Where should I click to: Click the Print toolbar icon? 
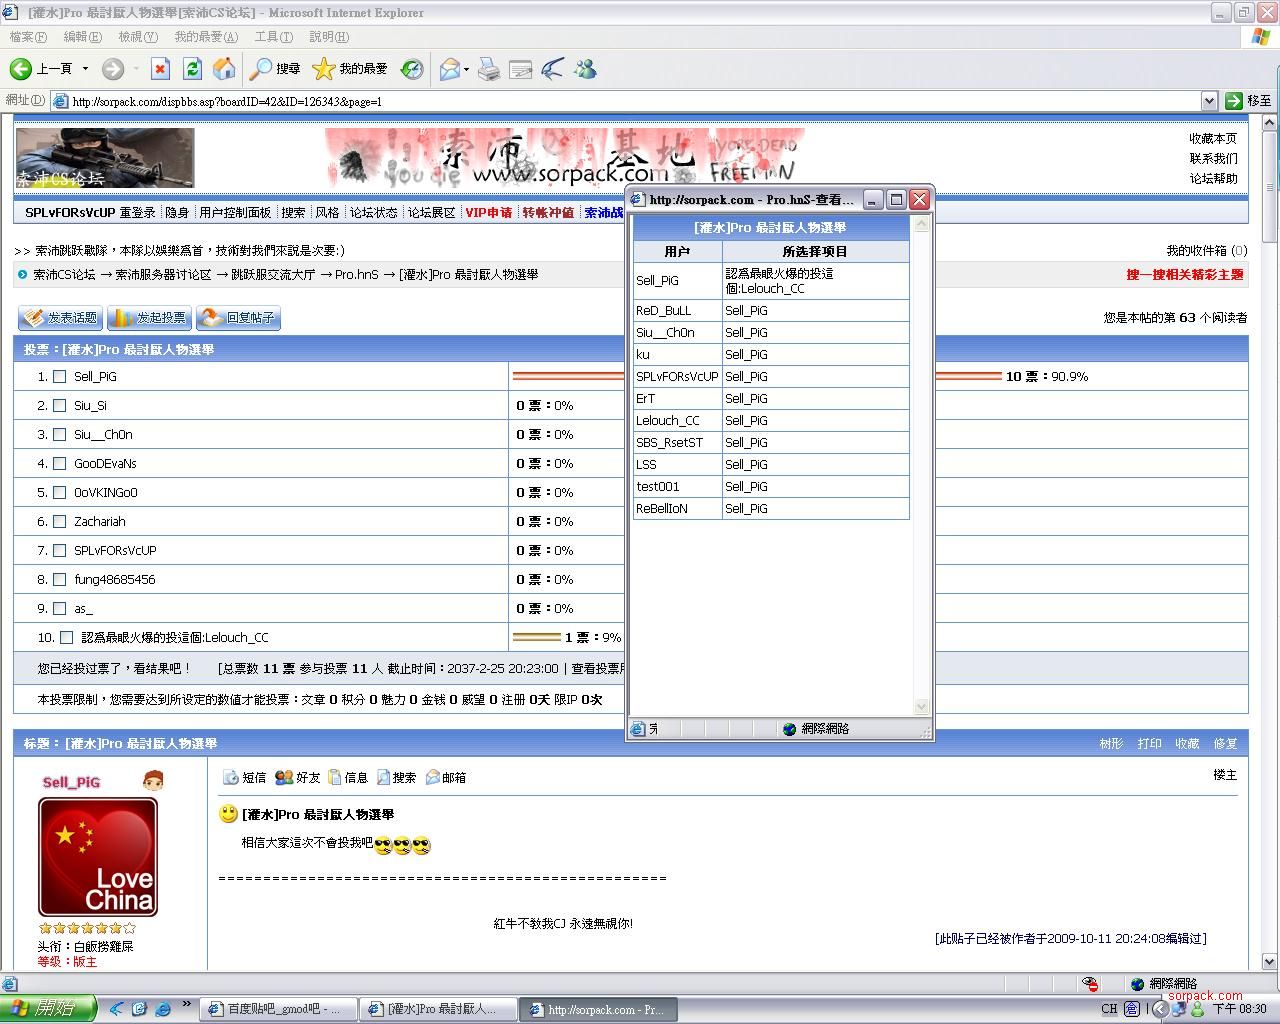[488, 68]
